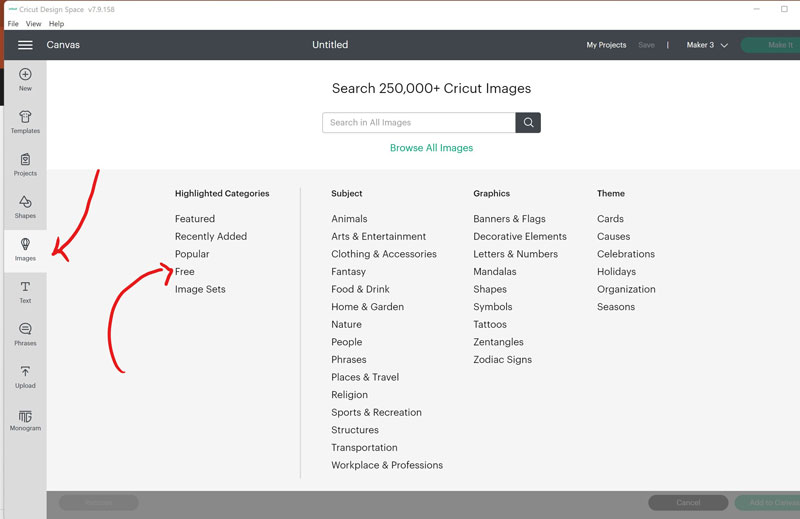Image resolution: width=800 pixels, height=519 pixels.
Task: Click the New project icon
Action: click(x=25, y=80)
